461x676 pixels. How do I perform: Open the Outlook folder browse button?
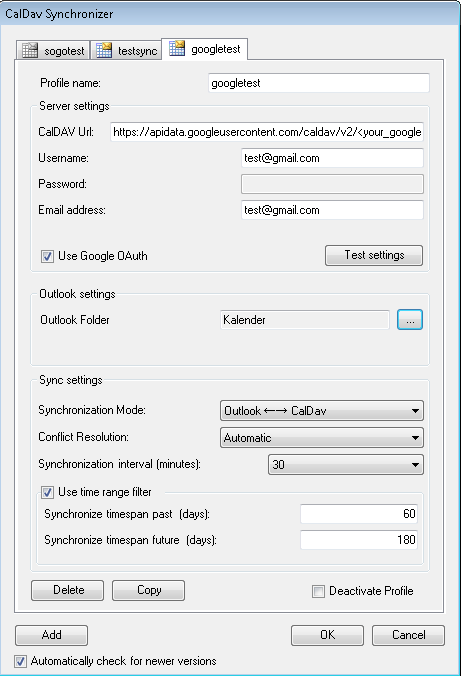point(410,320)
